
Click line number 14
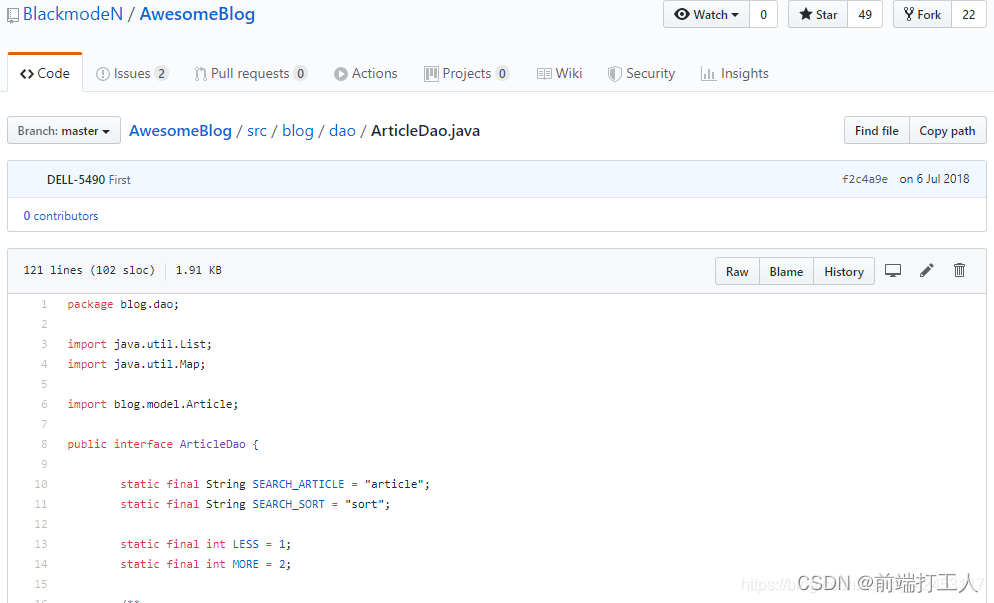[41, 564]
